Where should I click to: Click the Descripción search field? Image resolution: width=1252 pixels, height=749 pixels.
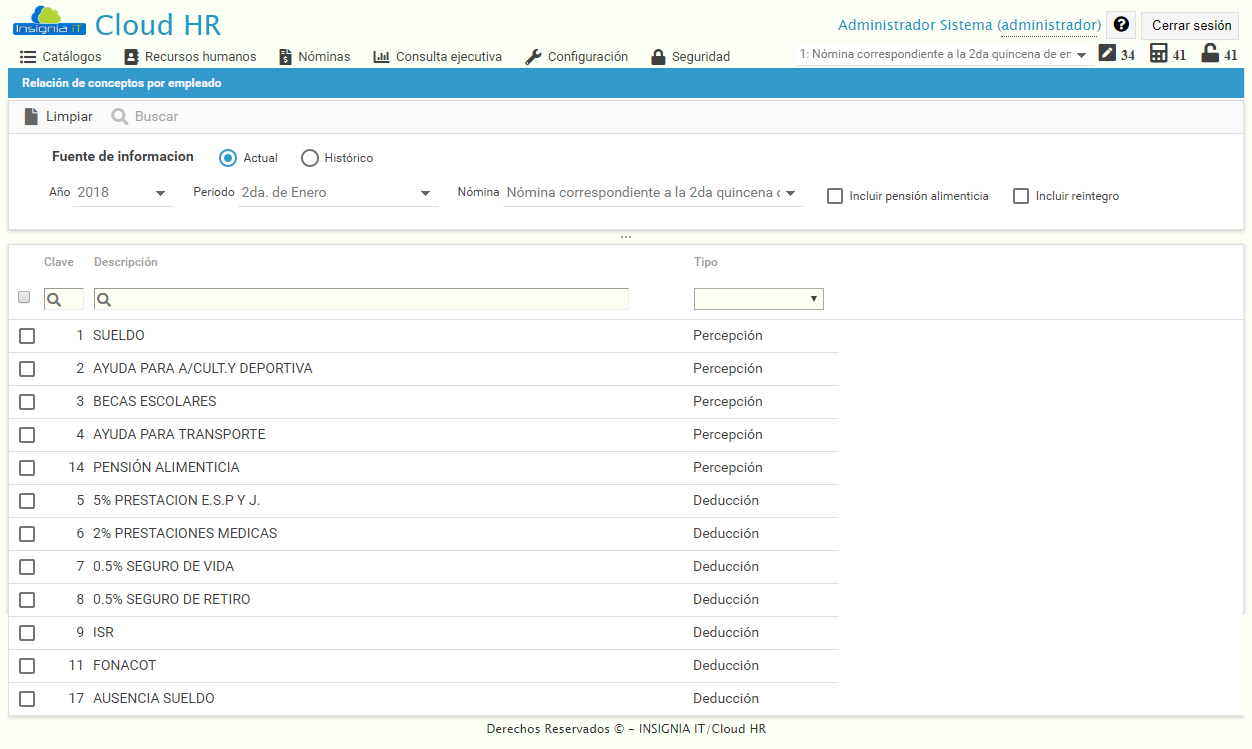[360, 298]
